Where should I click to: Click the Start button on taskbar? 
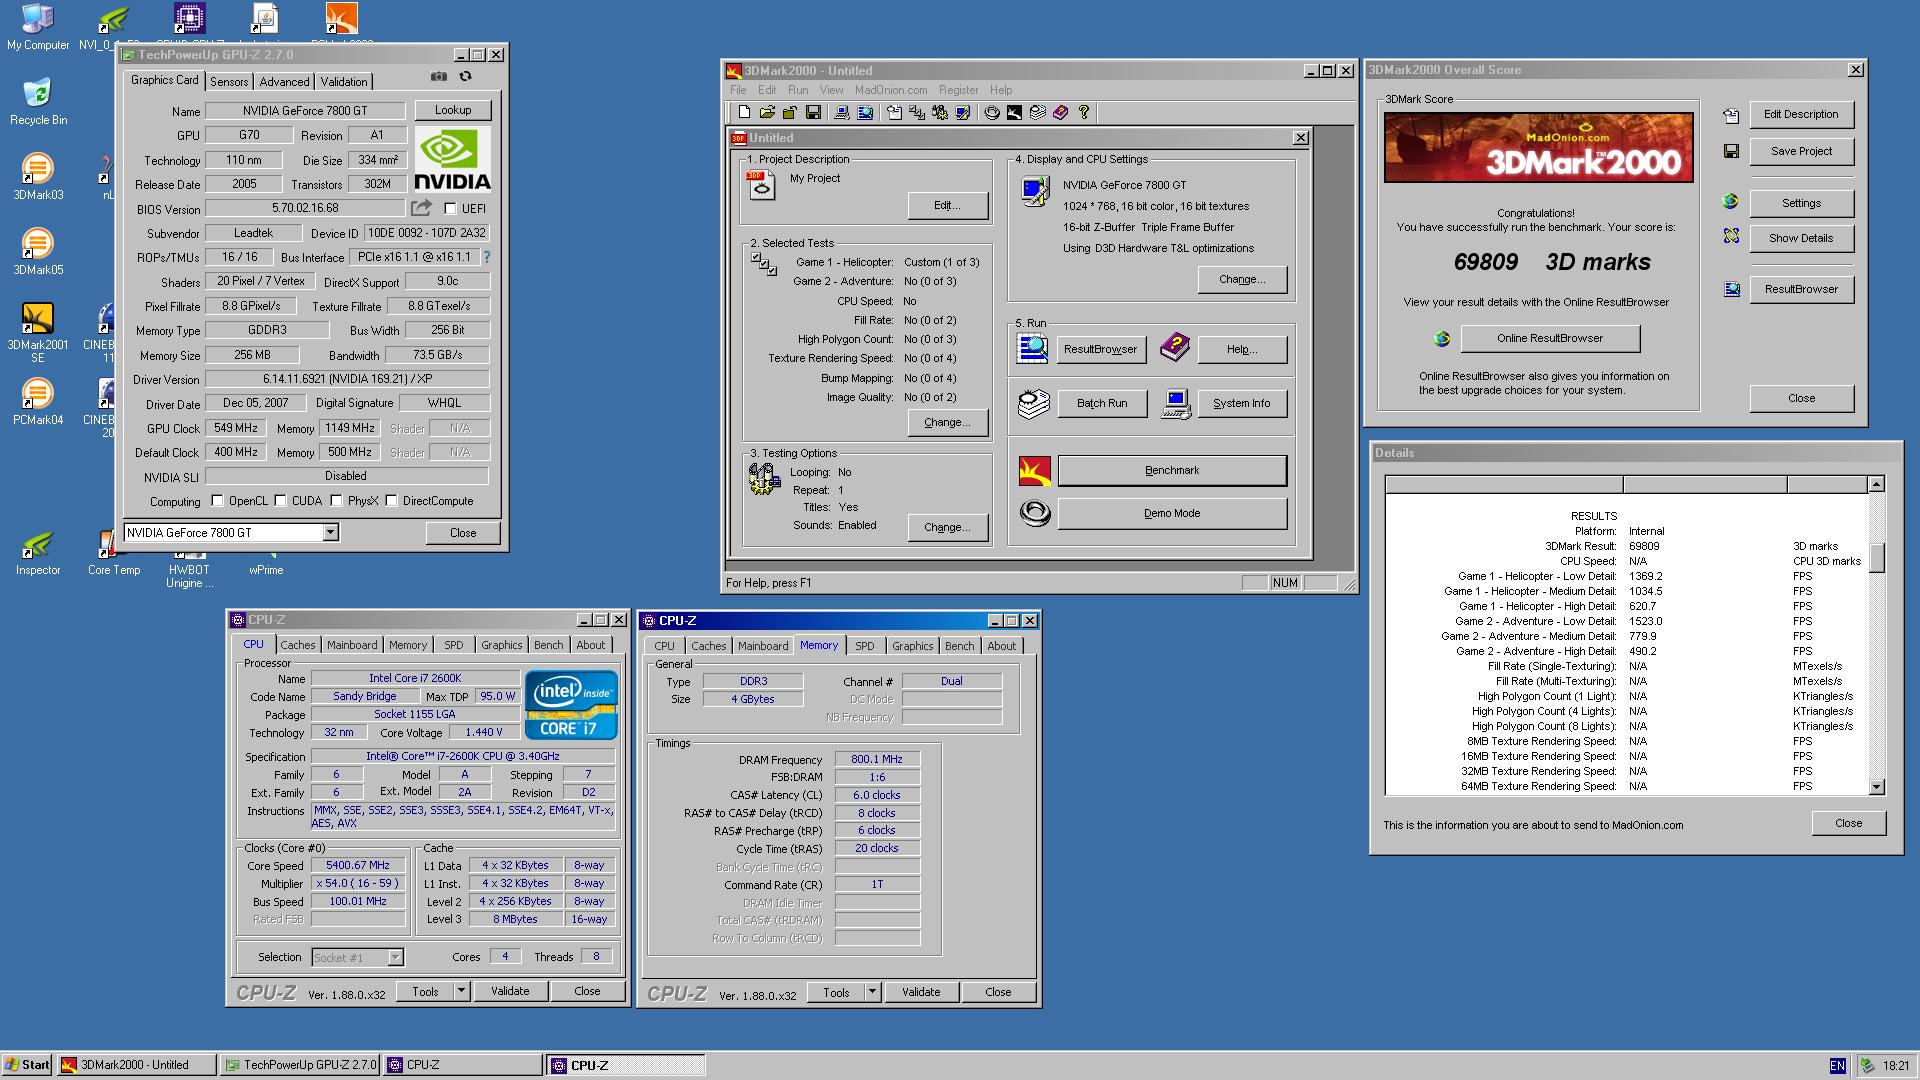coord(28,1065)
